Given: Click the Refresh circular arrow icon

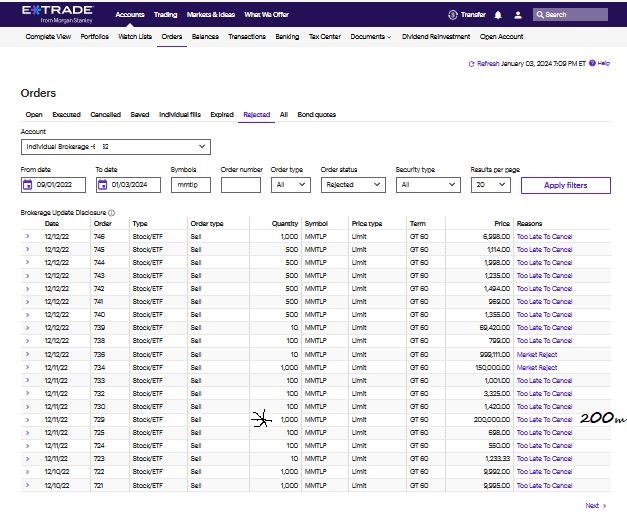Looking at the screenshot, I should 471,64.
